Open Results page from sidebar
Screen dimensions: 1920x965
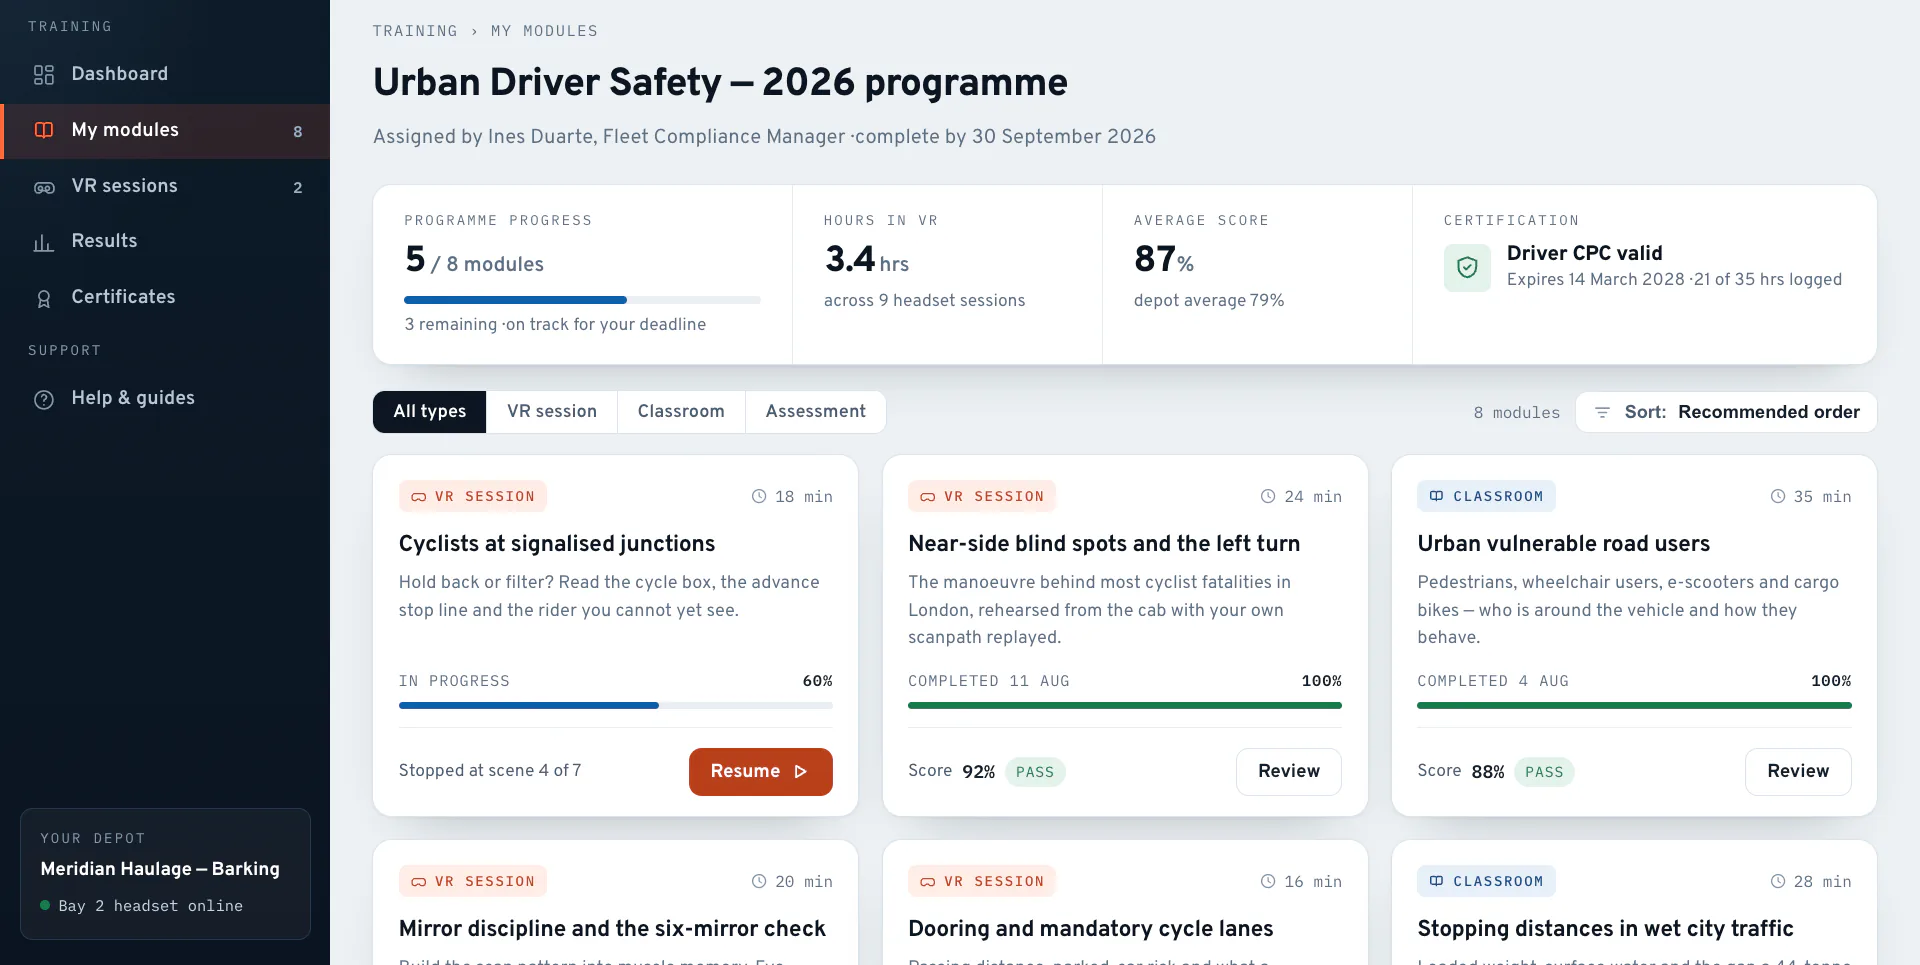165,241
